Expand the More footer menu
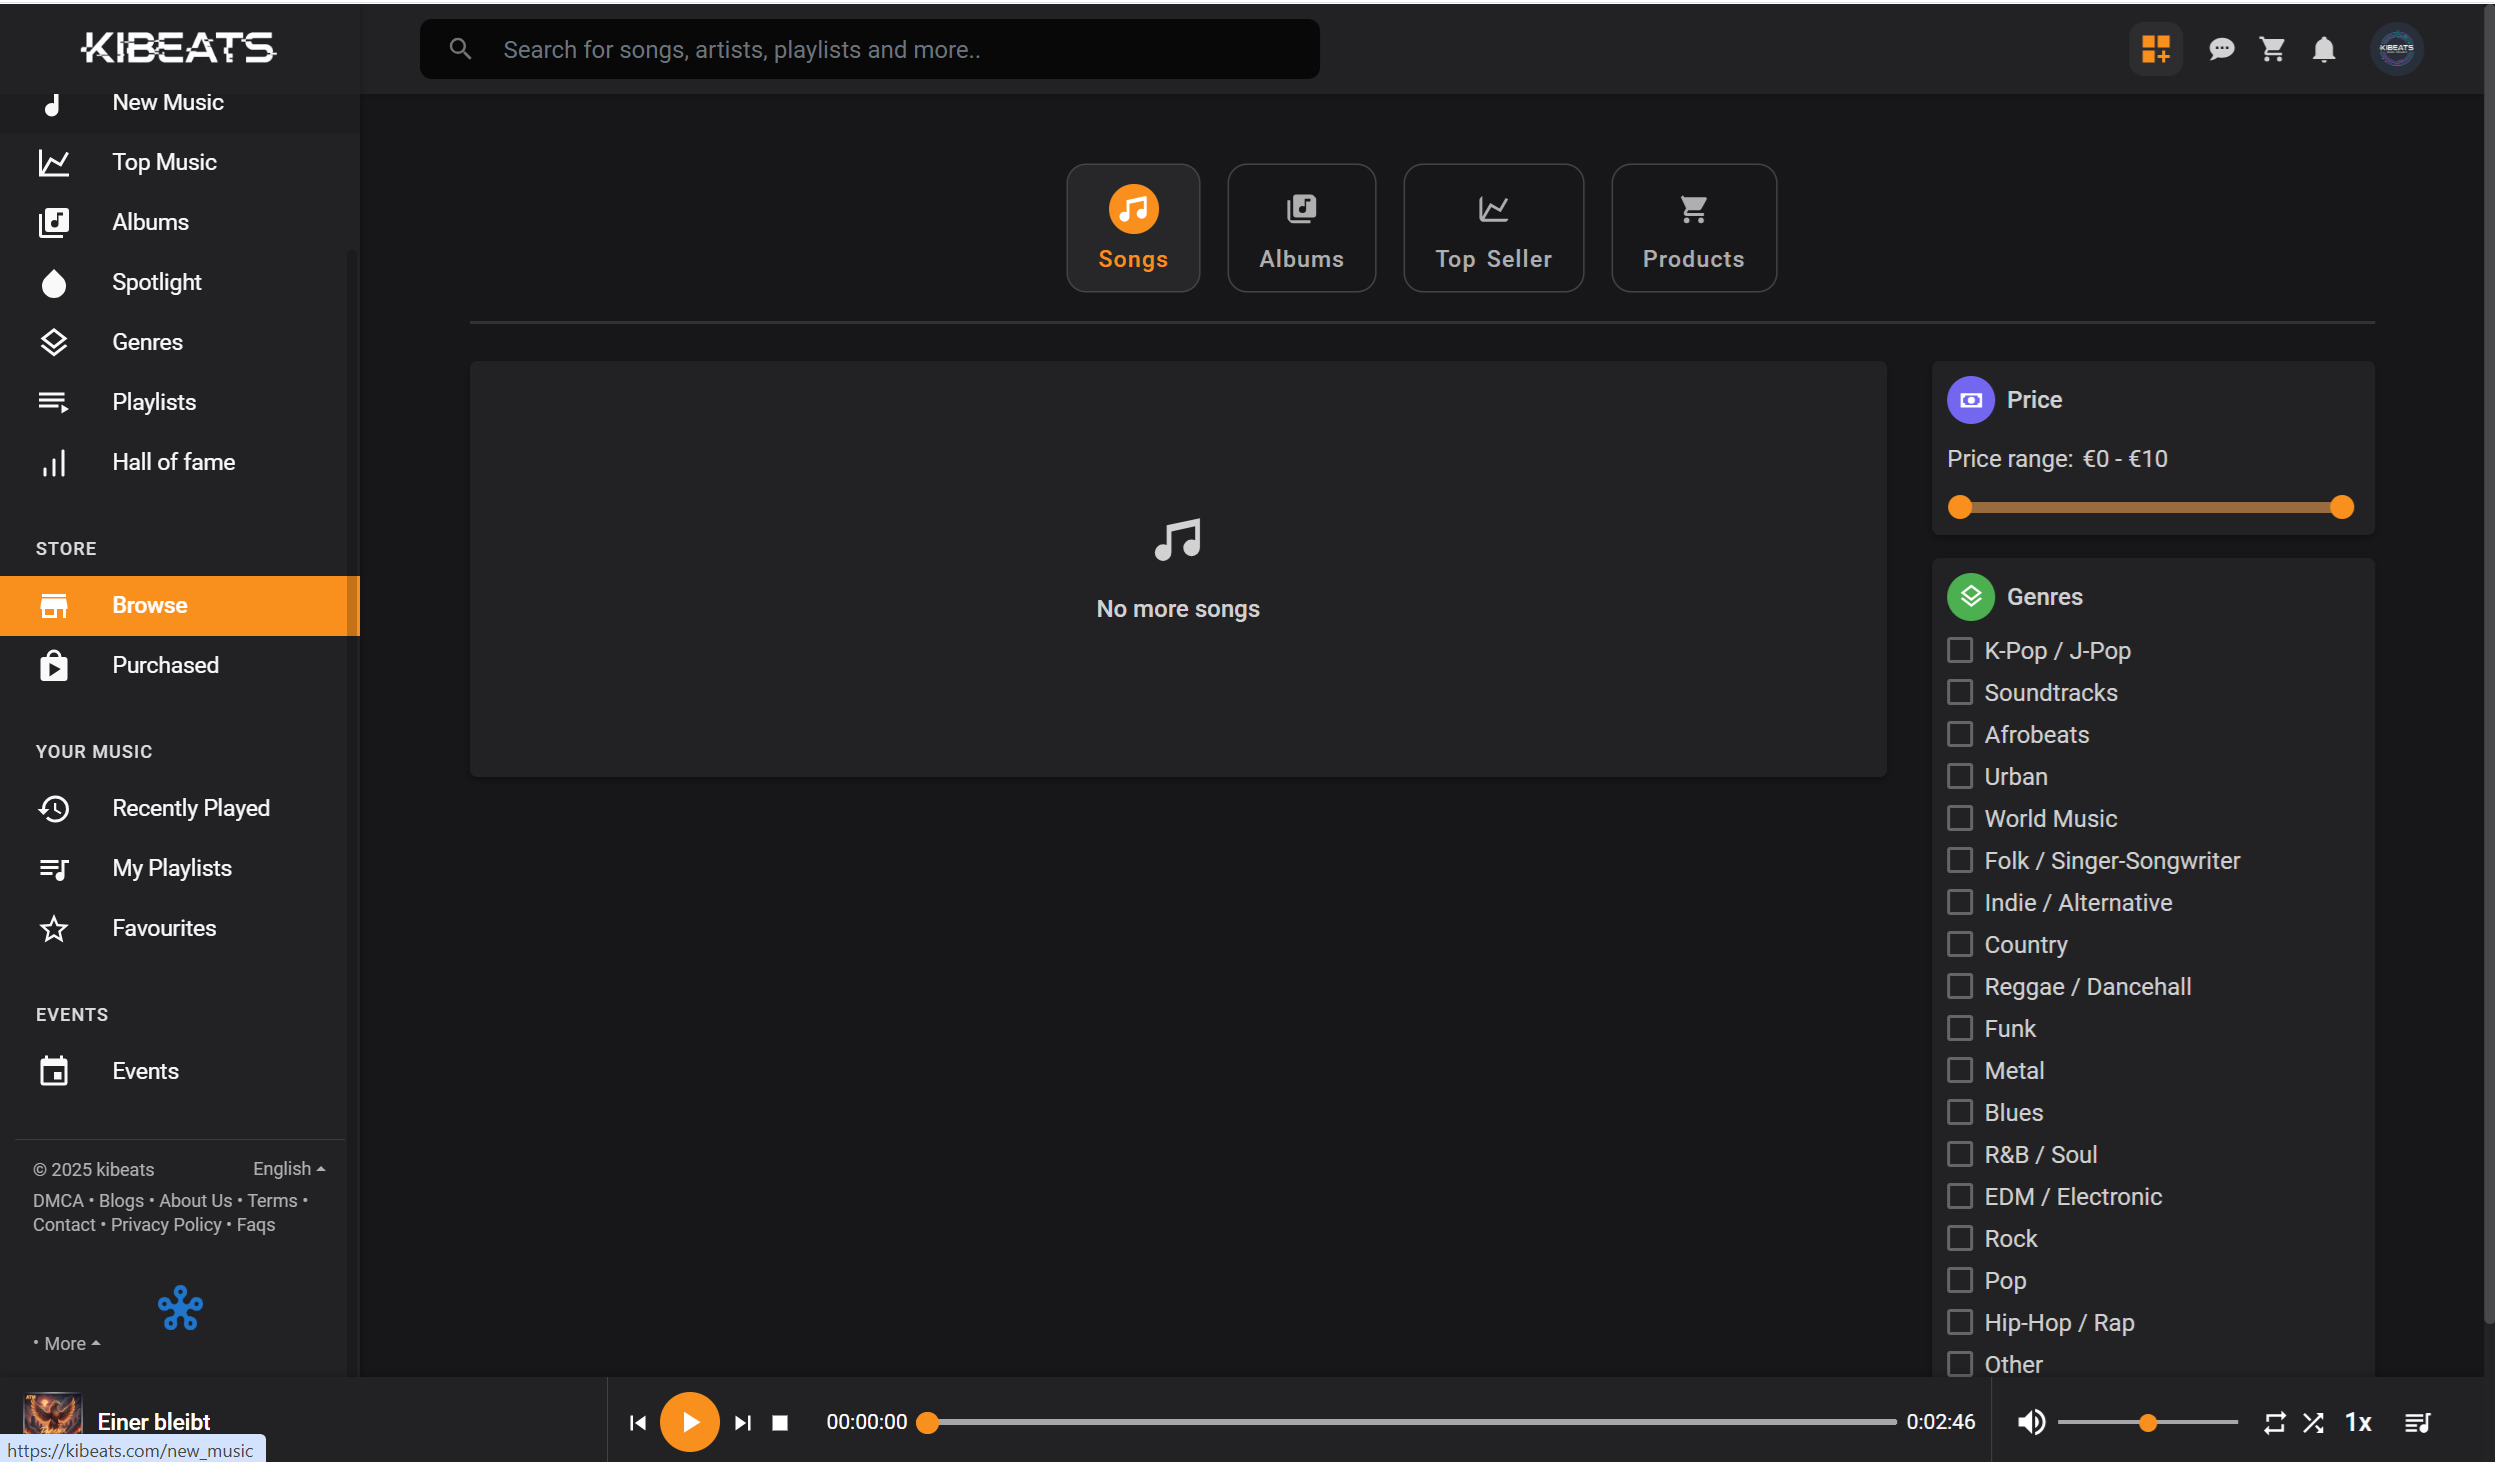The height and width of the screenshot is (1462, 2495). coord(71,1343)
